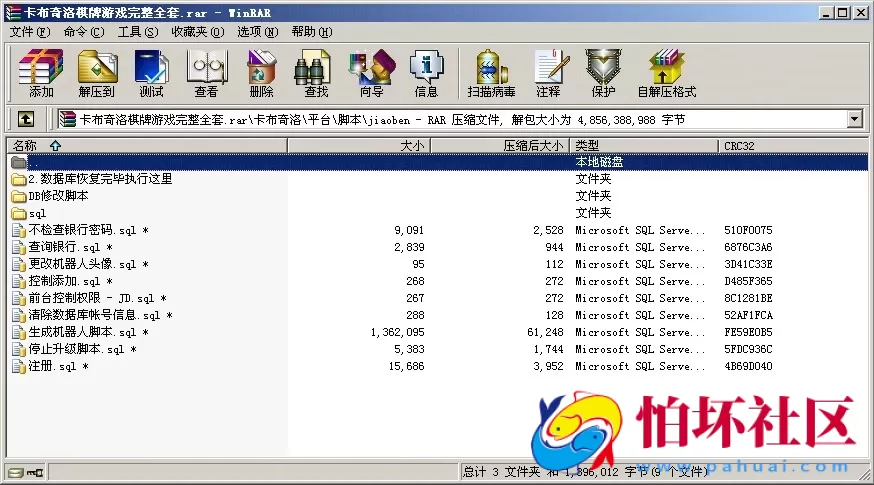
Task: Click the Comment (注释) toolbar icon
Action: 549,73
